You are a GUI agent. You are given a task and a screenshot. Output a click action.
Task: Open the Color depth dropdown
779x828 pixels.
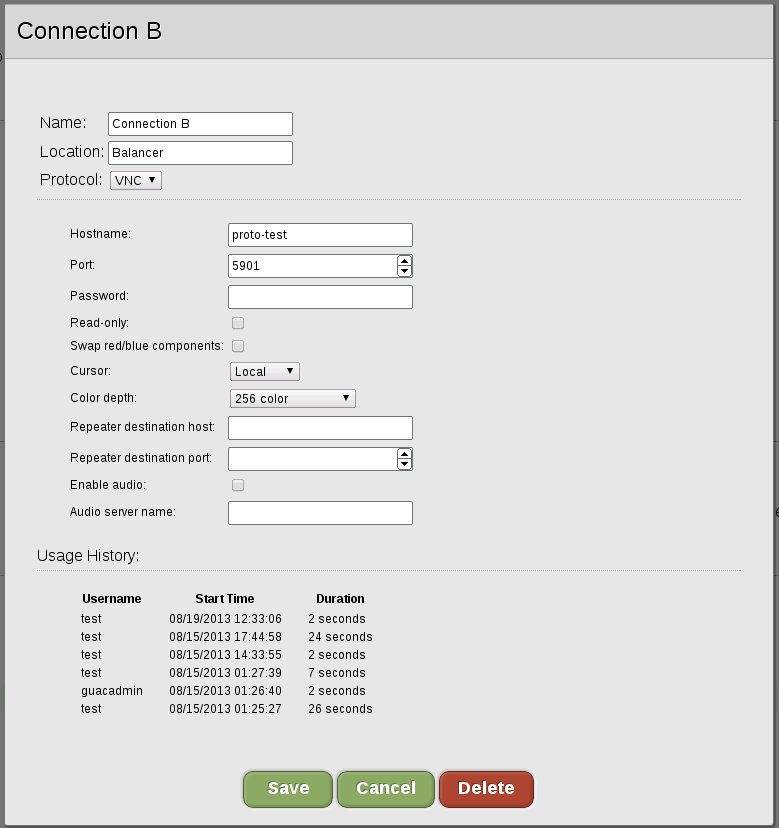[x=292, y=398]
